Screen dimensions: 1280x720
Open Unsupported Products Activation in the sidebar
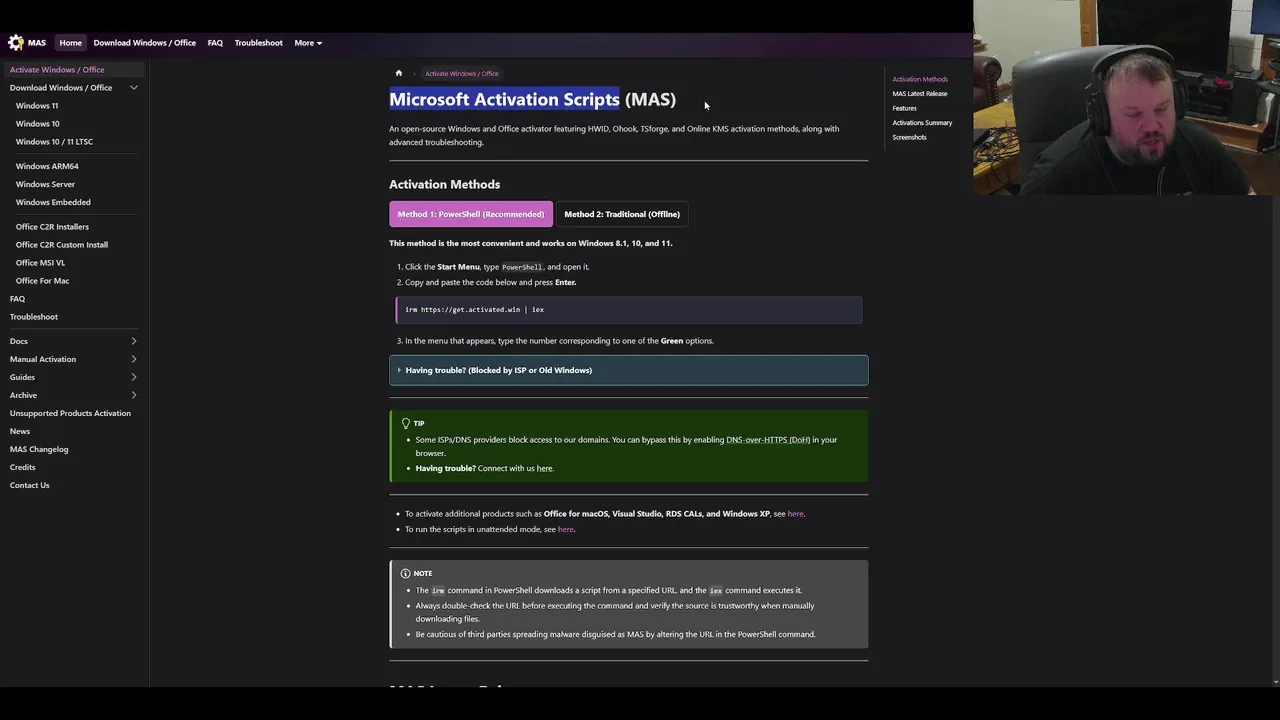(x=70, y=413)
